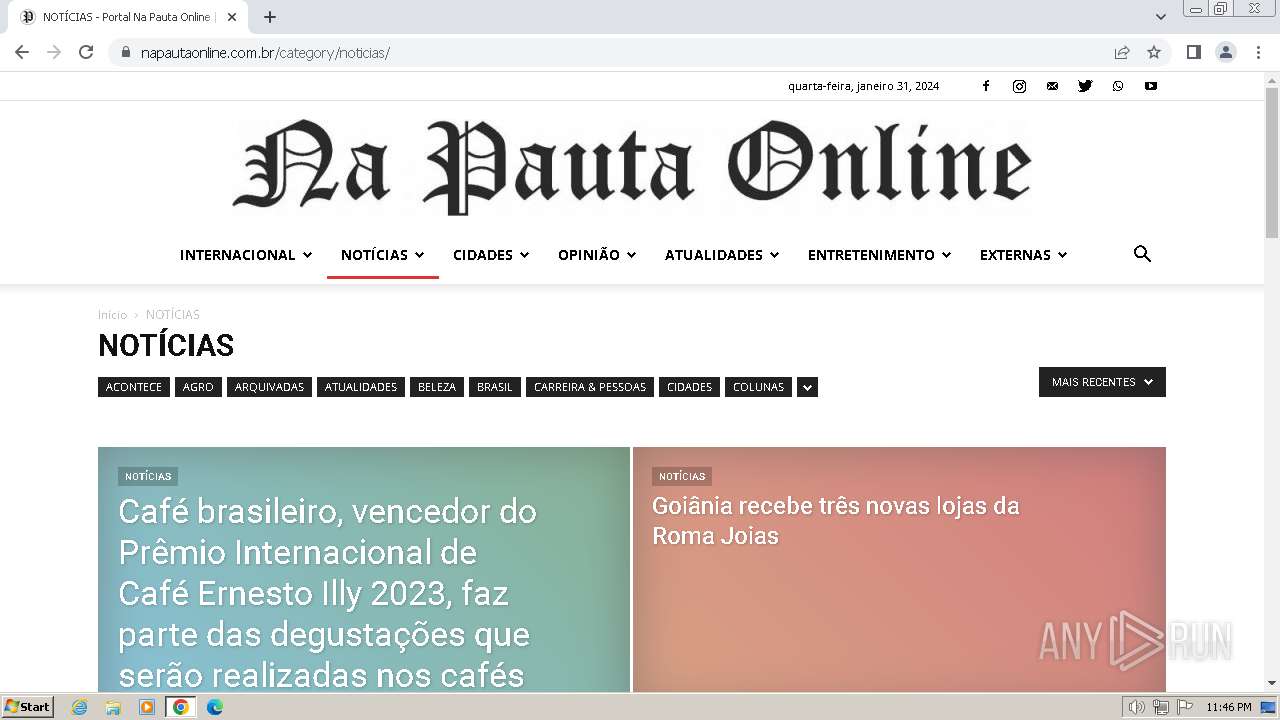Click the site search magnifier icon

(1142, 254)
